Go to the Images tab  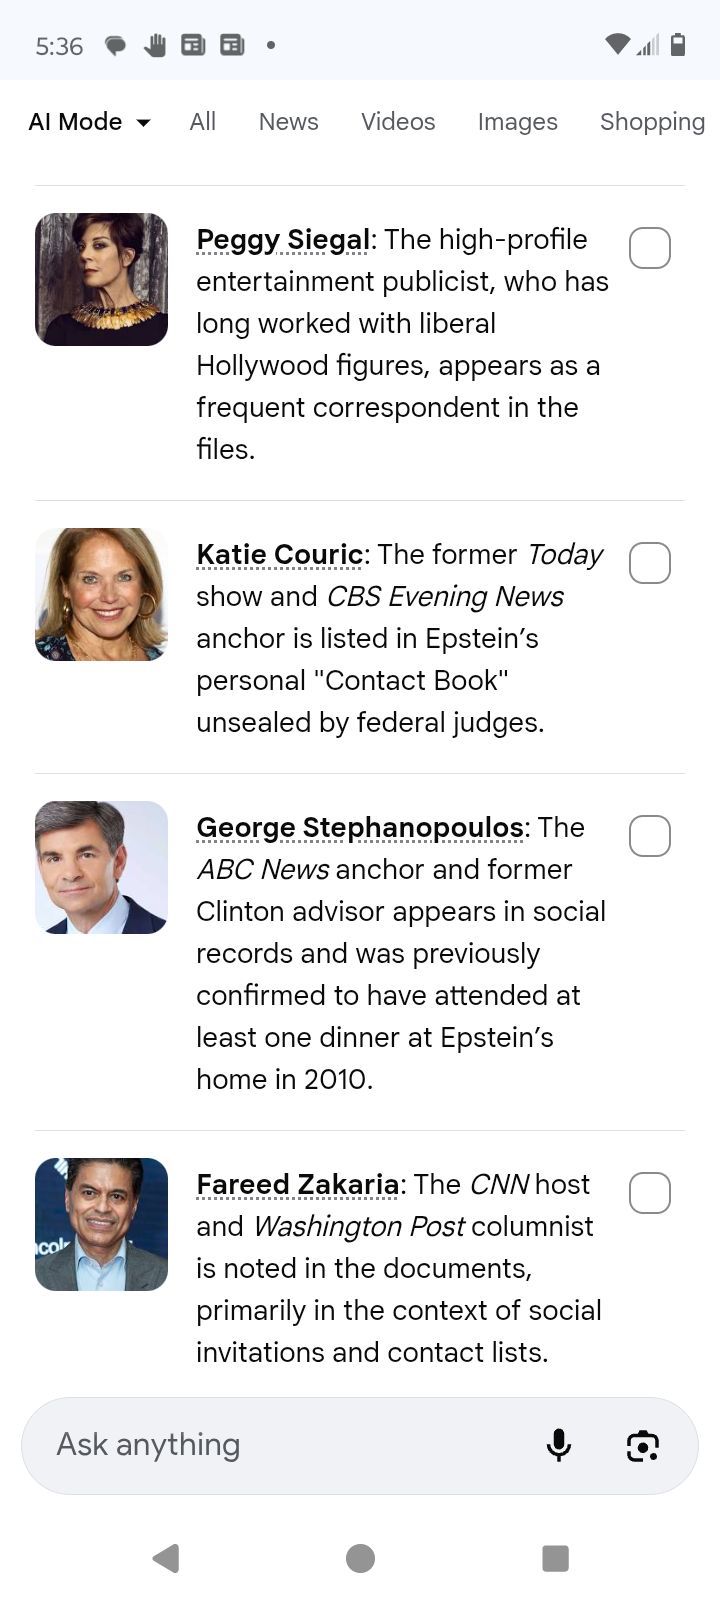pos(517,122)
